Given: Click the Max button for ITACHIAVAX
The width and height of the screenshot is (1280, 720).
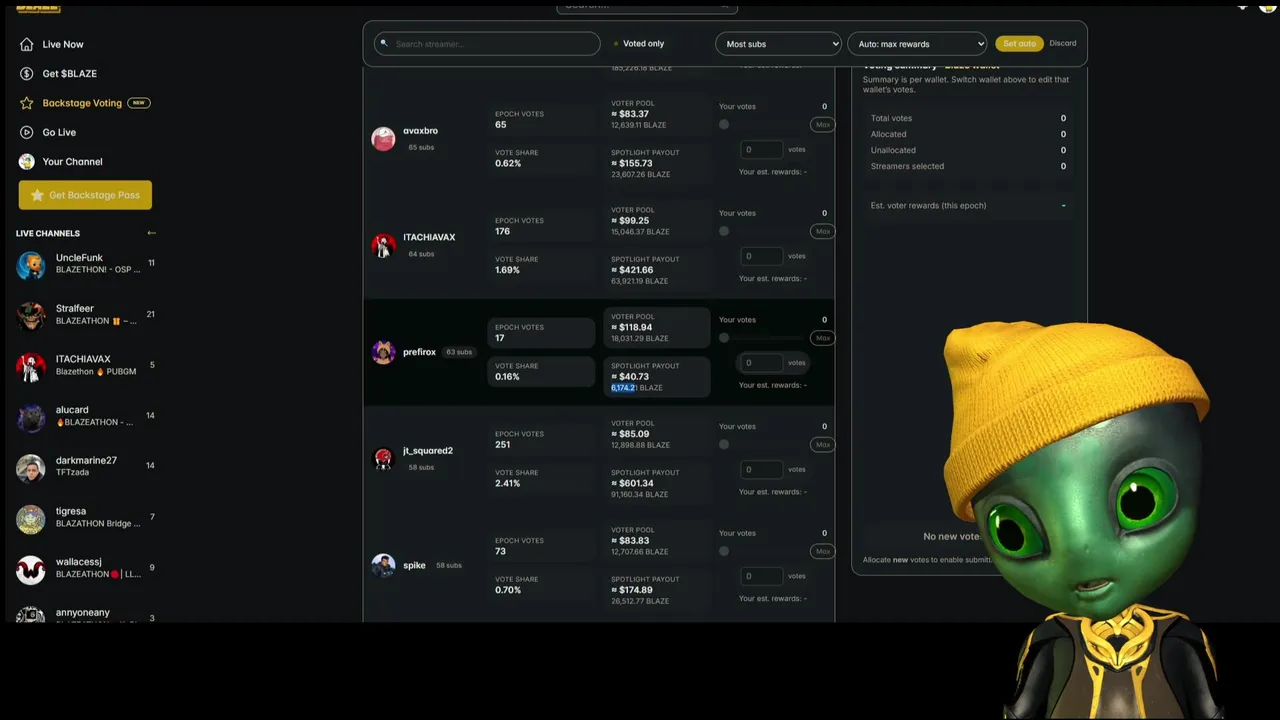Looking at the screenshot, I should 823,231.
